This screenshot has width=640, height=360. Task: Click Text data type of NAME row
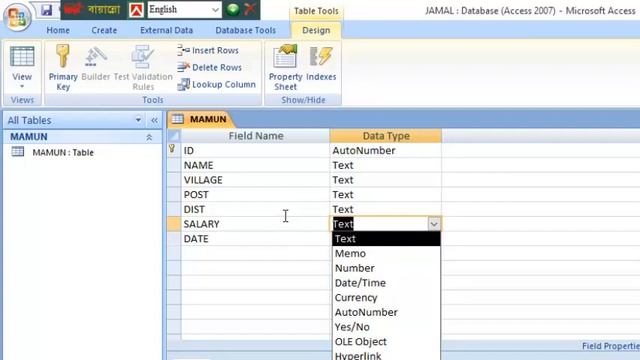385,165
